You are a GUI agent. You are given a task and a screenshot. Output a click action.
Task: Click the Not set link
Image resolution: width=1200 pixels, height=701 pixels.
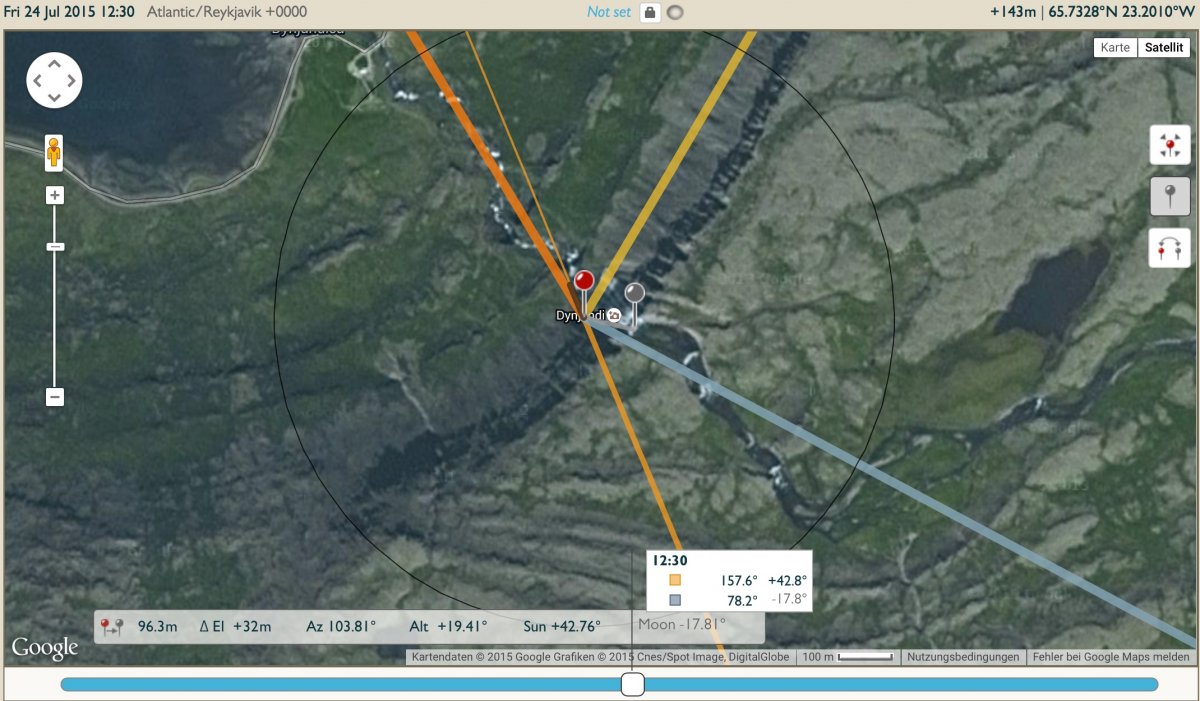[x=609, y=13]
